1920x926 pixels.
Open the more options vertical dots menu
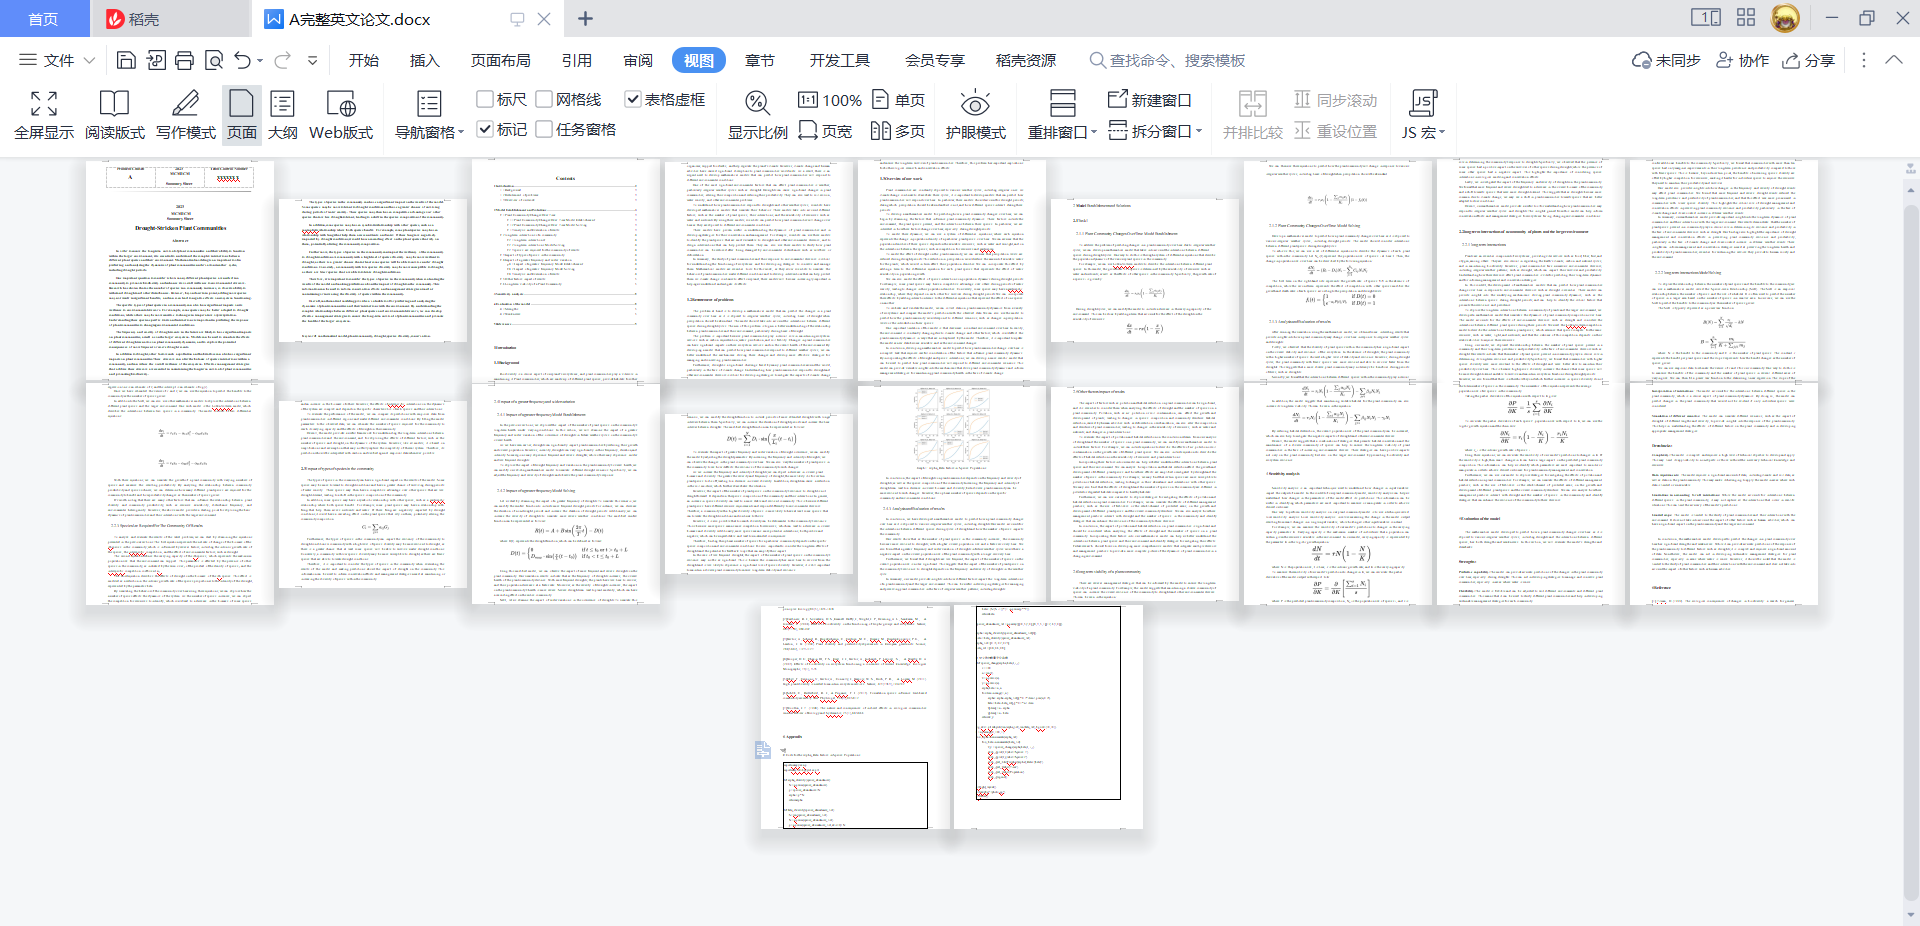pos(1863,61)
